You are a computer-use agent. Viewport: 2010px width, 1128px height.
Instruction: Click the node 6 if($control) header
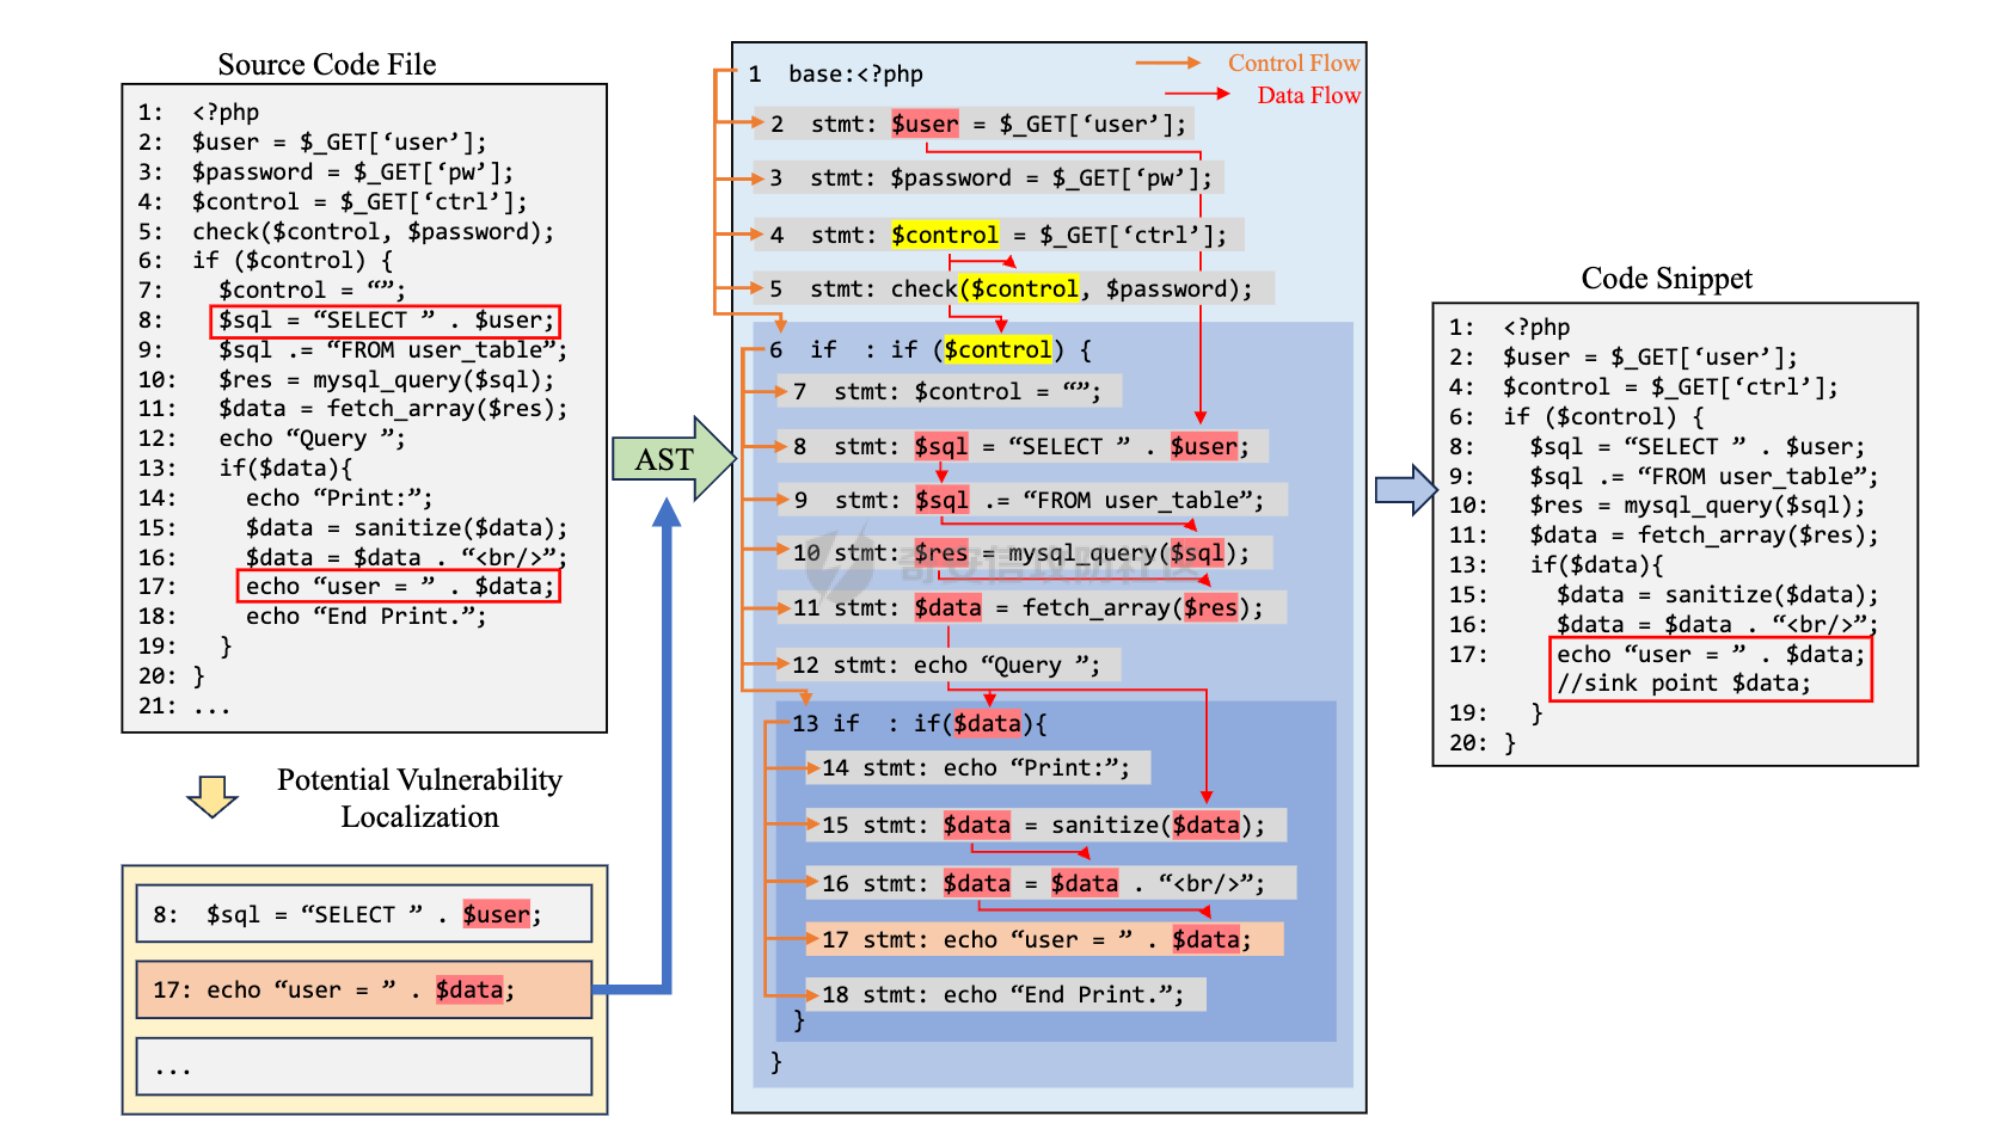pyautogui.click(x=930, y=350)
